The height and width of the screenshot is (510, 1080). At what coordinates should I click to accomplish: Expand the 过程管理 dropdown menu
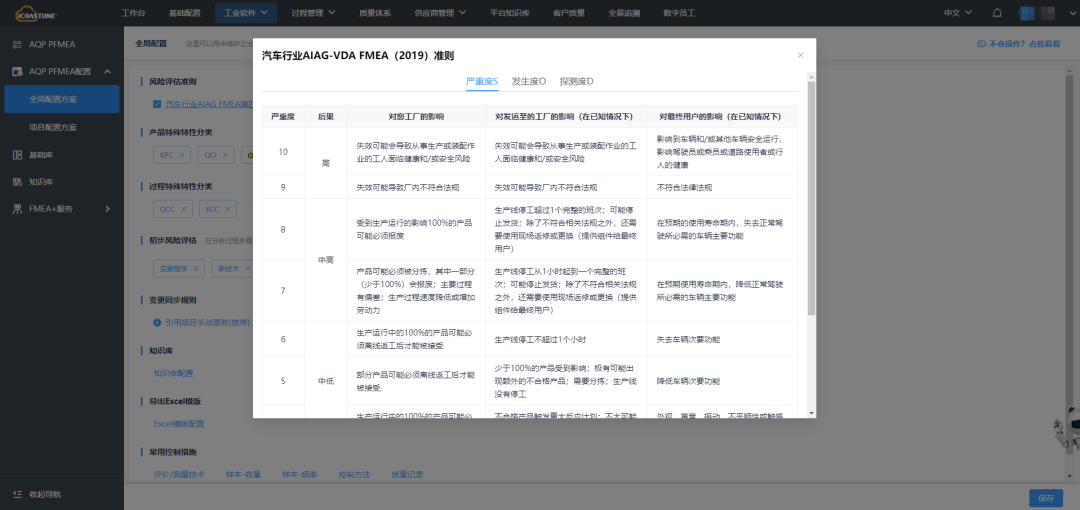[x=313, y=13]
